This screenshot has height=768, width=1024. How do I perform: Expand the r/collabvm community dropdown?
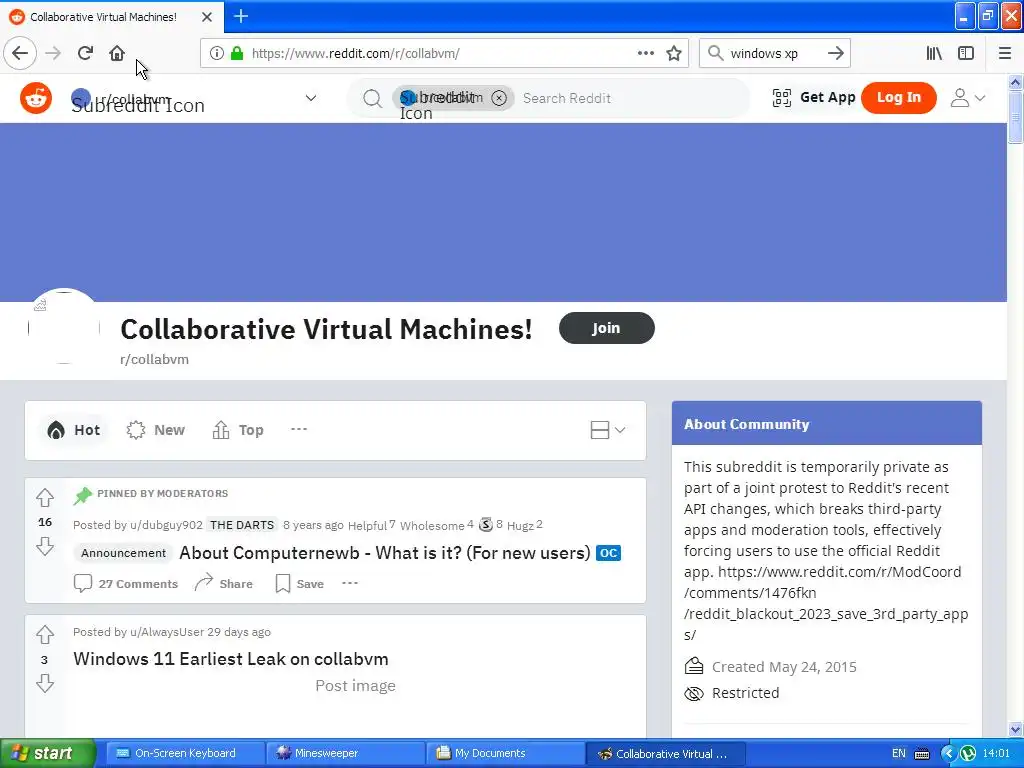(311, 98)
